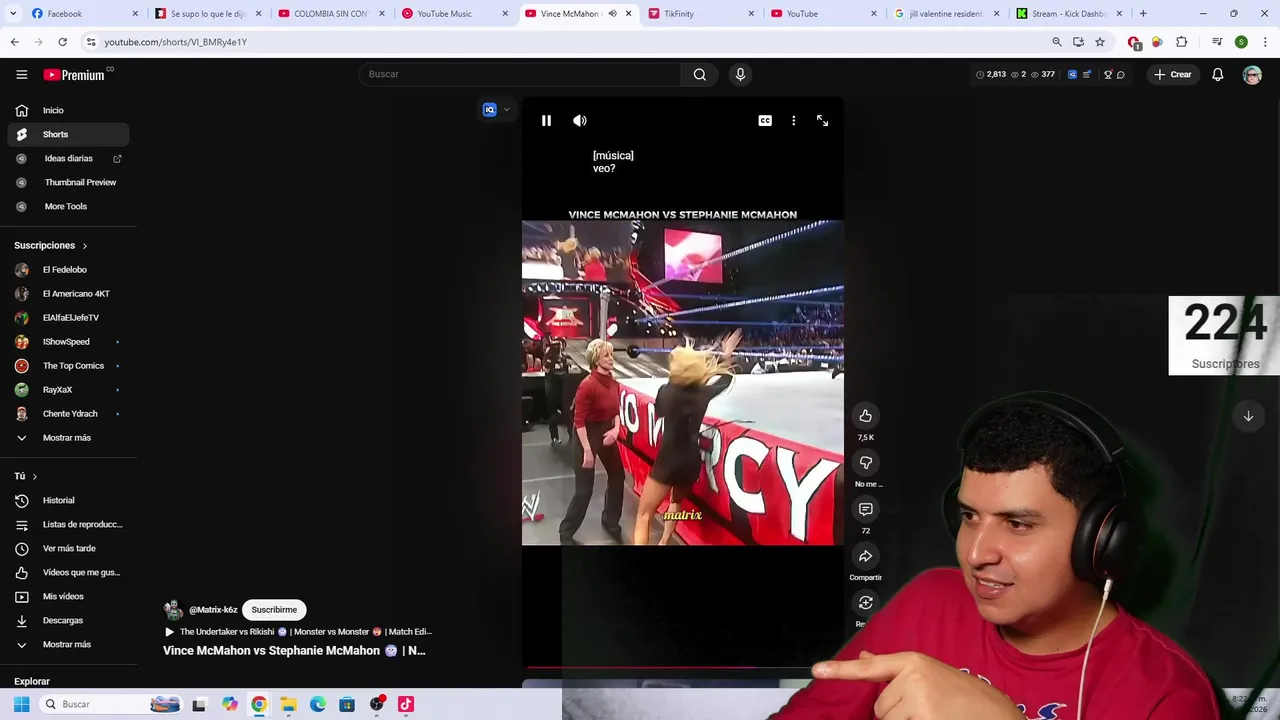Go to the next Short arrow
This screenshot has height=720, width=1280.
pyautogui.click(x=1248, y=416)
